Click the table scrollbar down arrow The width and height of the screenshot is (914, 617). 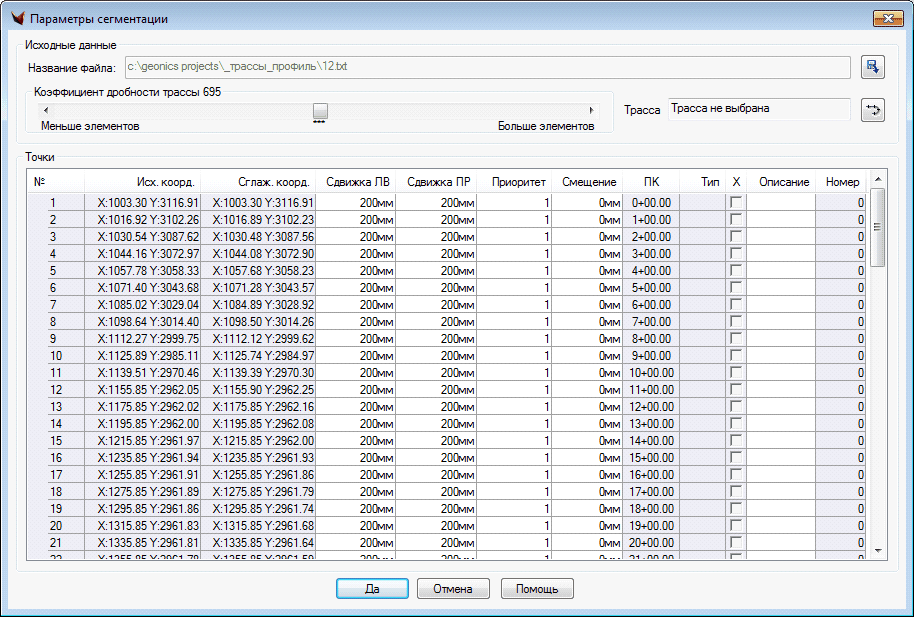pos(877,551)
